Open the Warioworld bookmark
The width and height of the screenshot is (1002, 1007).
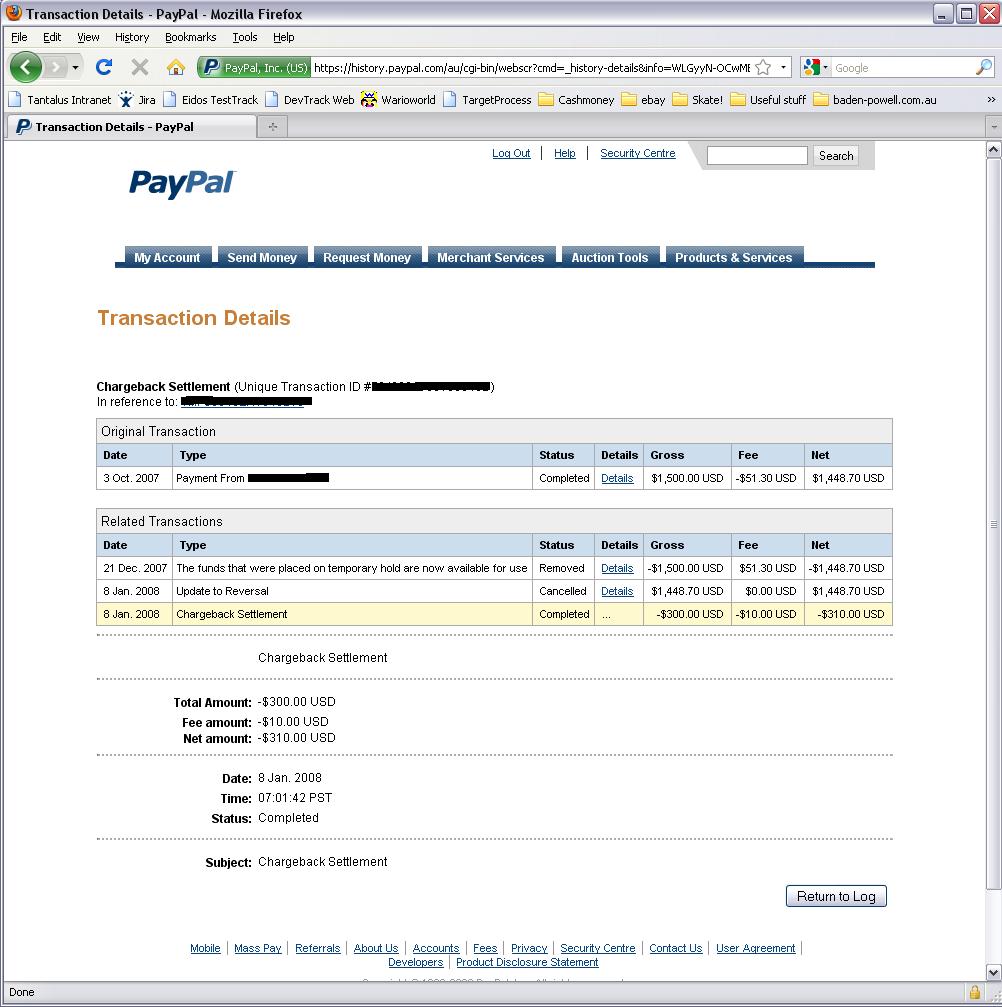tap(398, 100)
